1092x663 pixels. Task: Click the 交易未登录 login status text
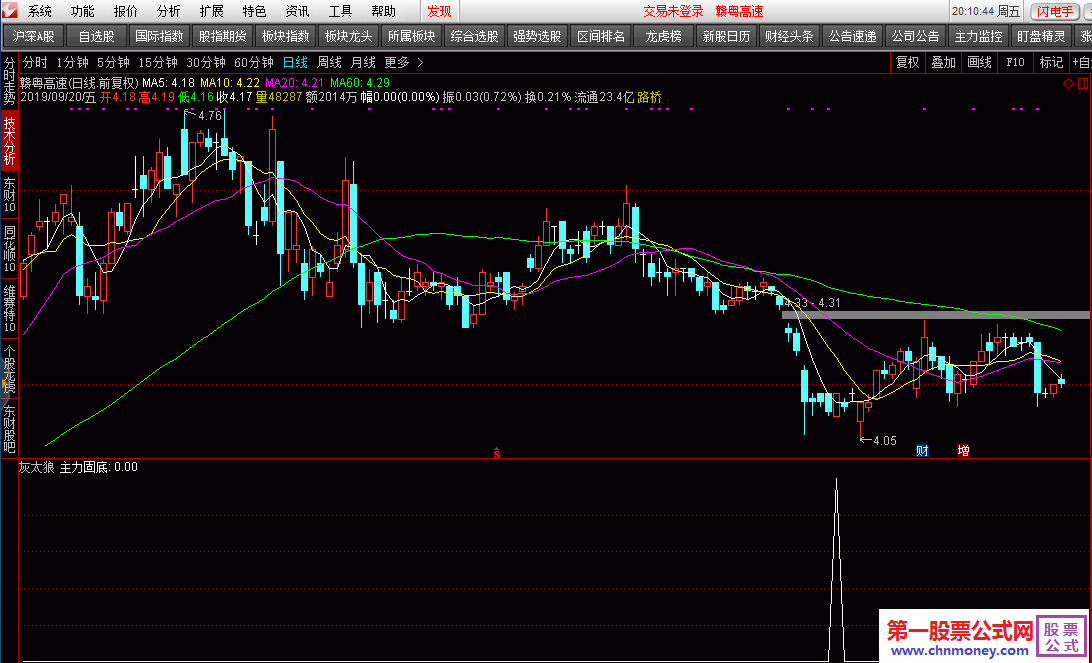(x=673, y=11)
